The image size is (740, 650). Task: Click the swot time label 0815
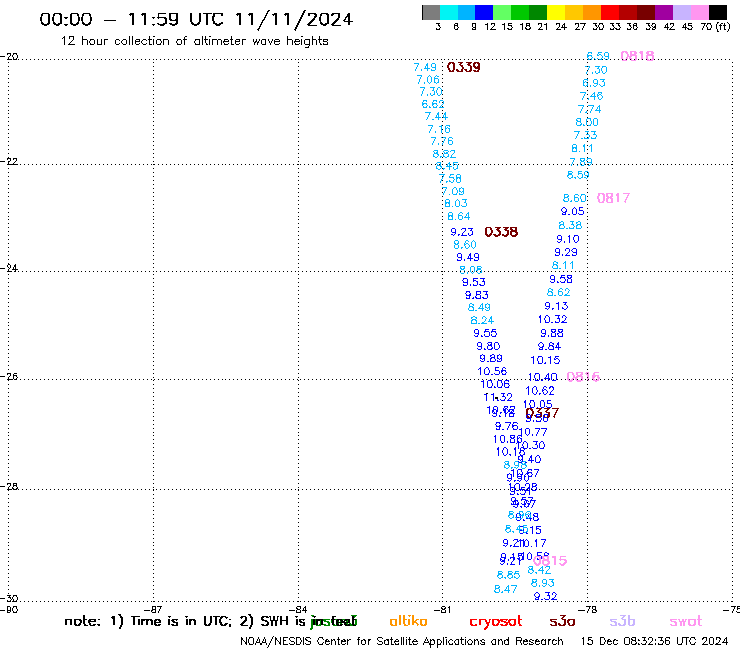[550, 561]
